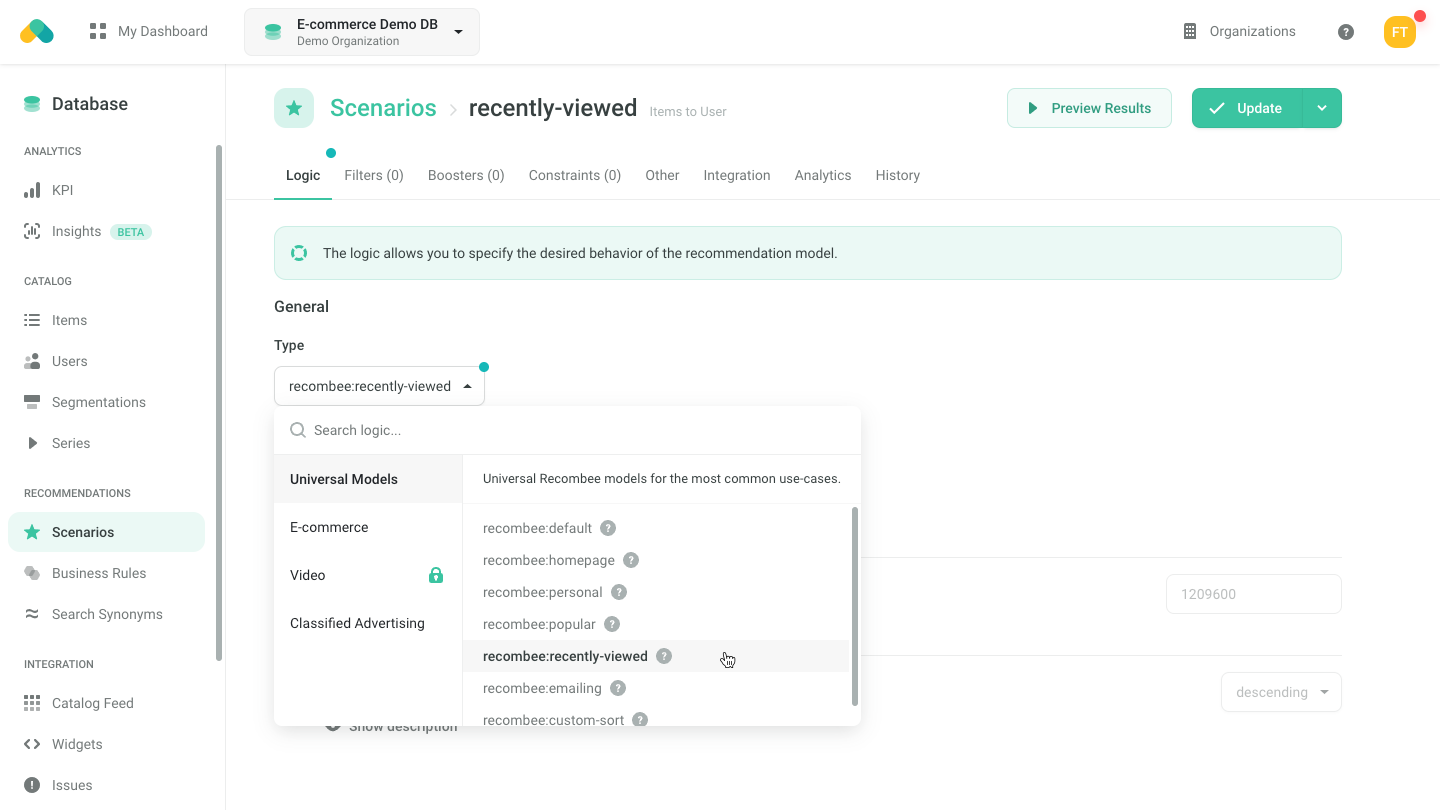This screenshot has height=810, width=1440.
Task: Click help icon next to recombee:personal
Action: [x=619, y=592]
